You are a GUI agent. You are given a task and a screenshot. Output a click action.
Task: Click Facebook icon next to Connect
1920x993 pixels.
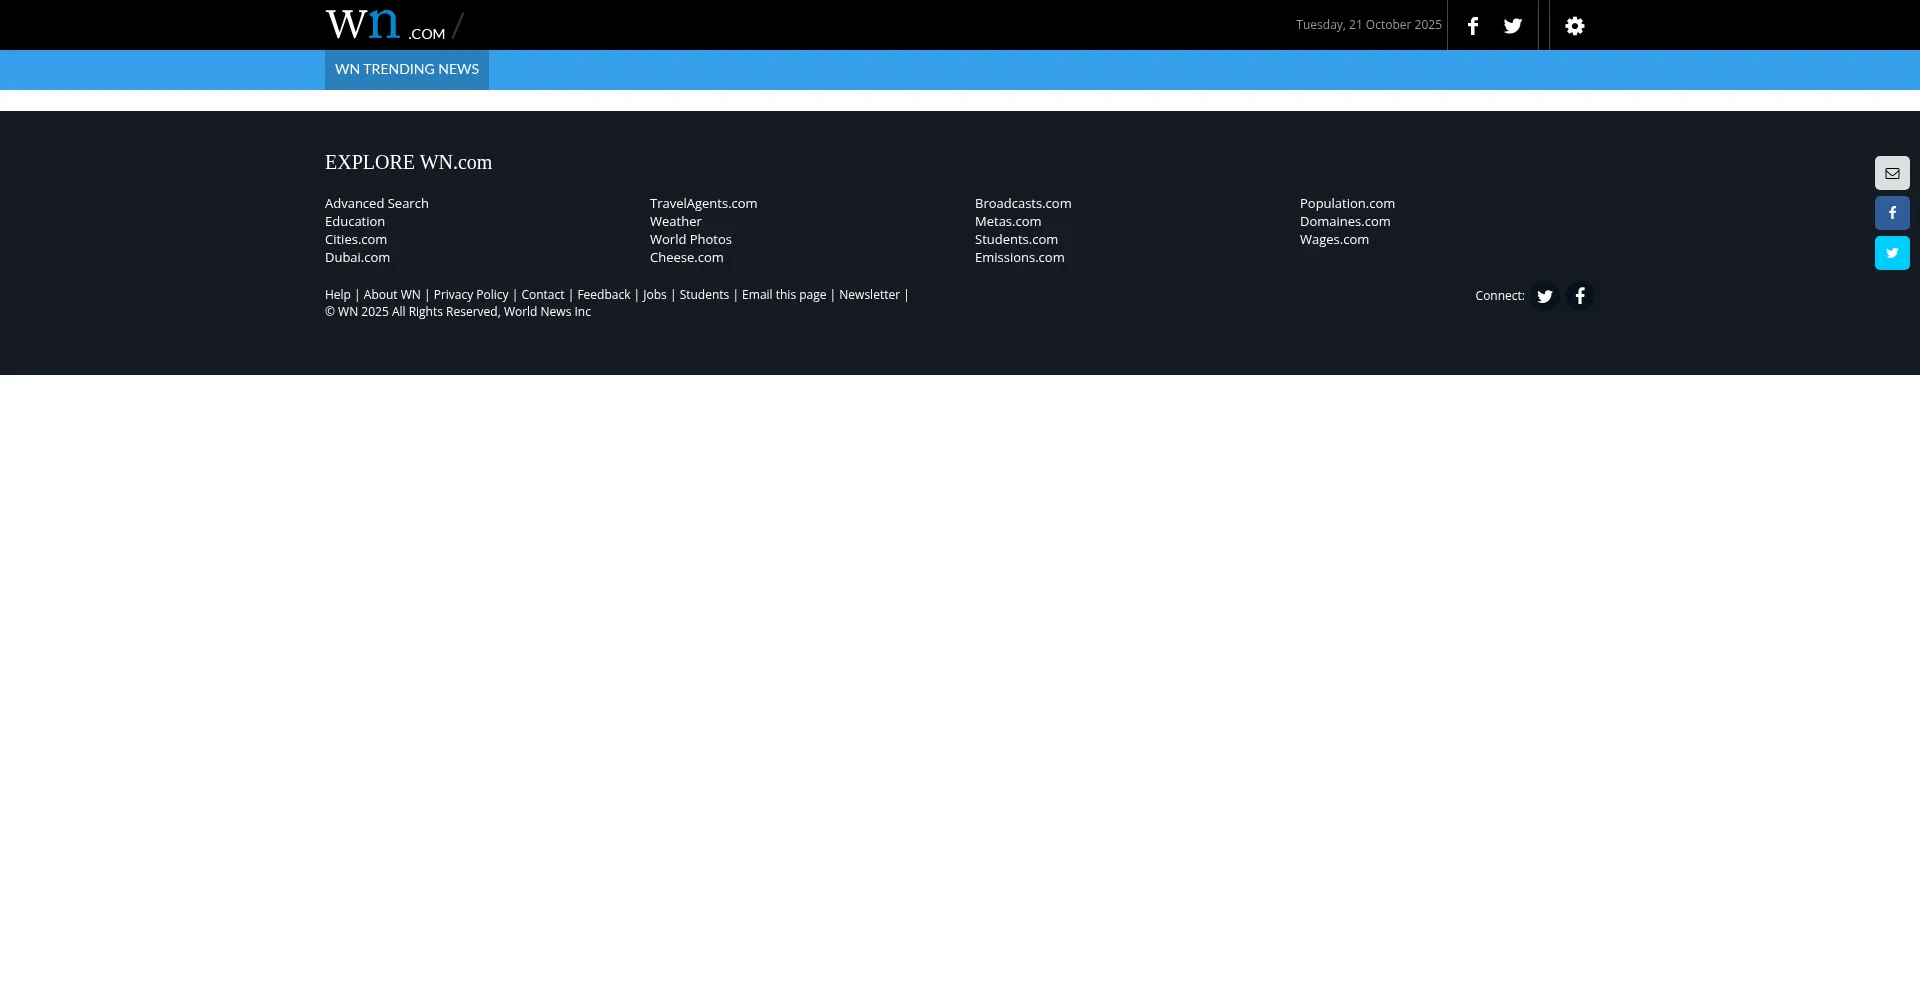tap(1579, 296)
